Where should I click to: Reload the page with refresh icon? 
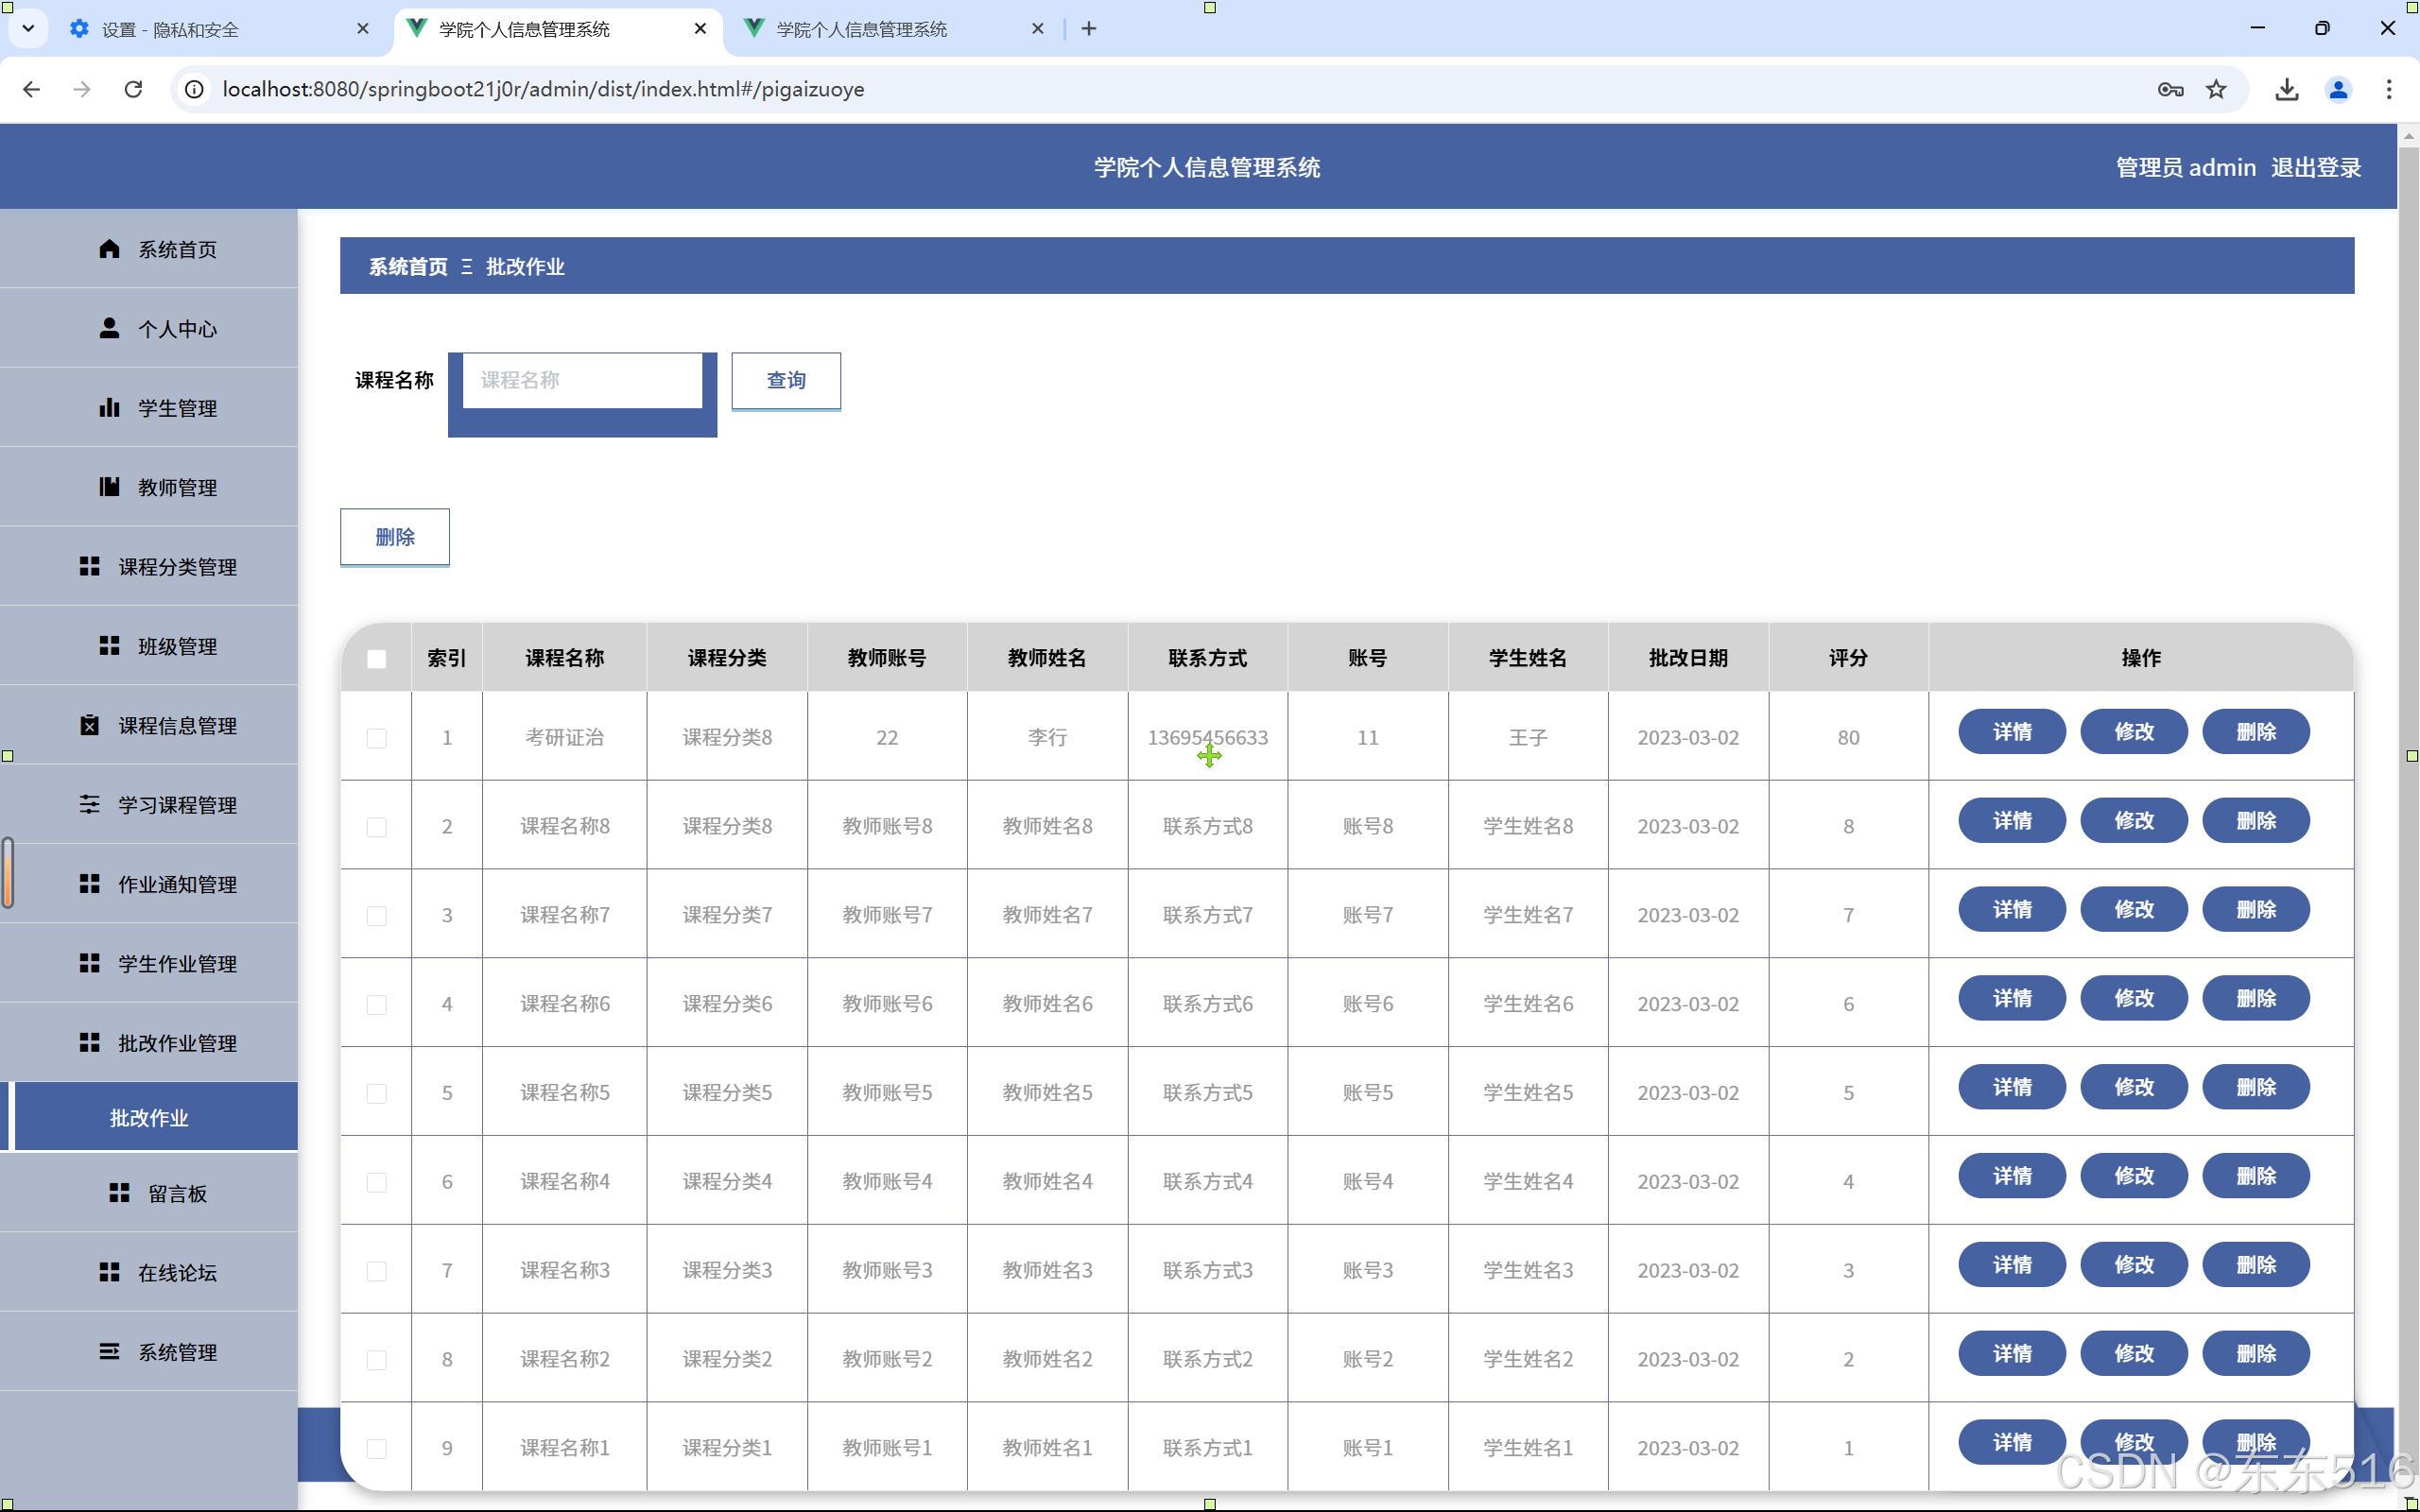coord(133,89)
